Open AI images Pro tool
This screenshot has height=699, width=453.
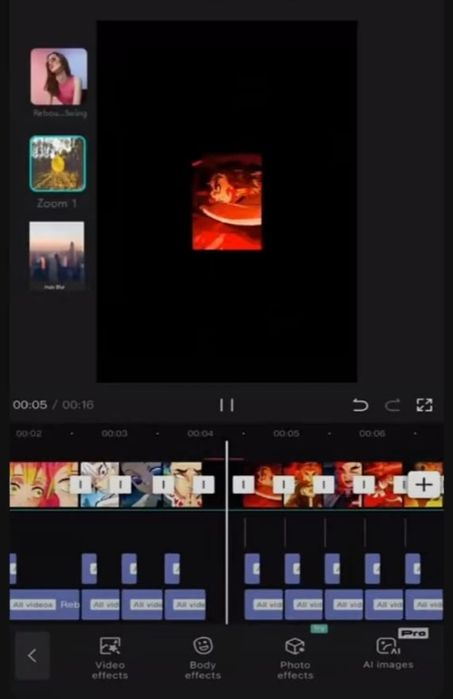pos(388,652)
